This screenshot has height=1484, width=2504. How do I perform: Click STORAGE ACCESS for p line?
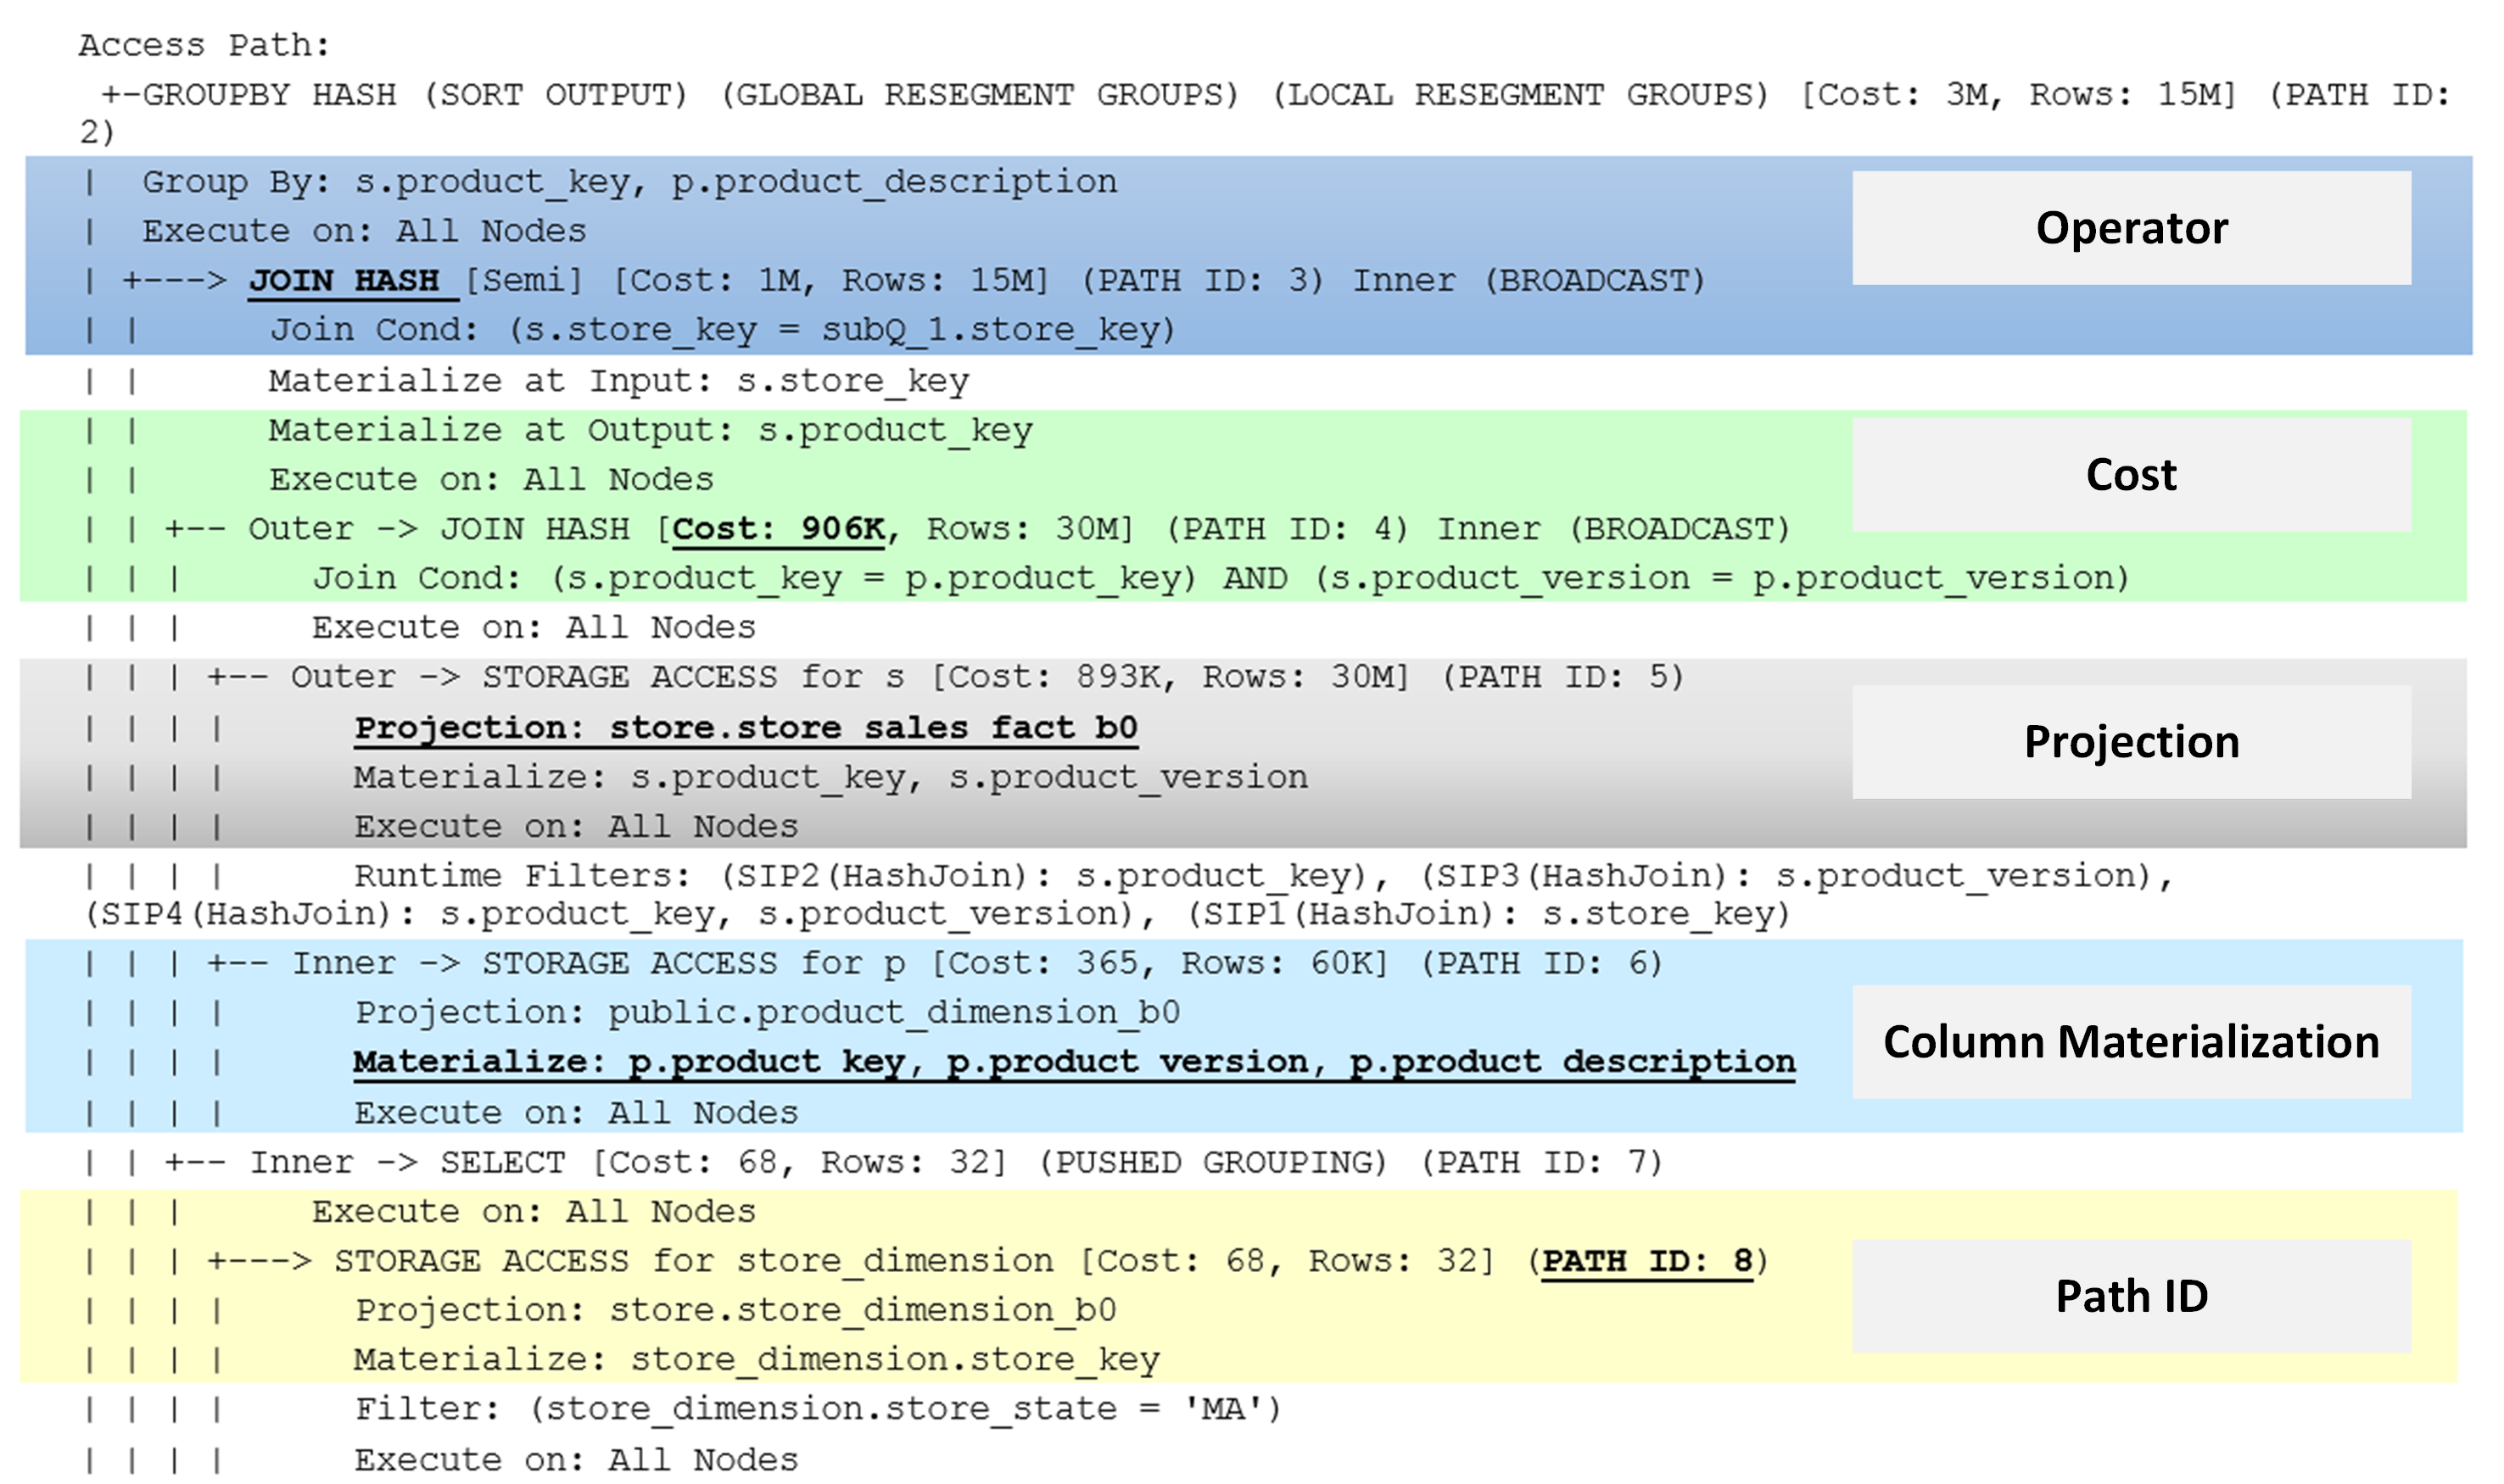click(x=935, y=964)
